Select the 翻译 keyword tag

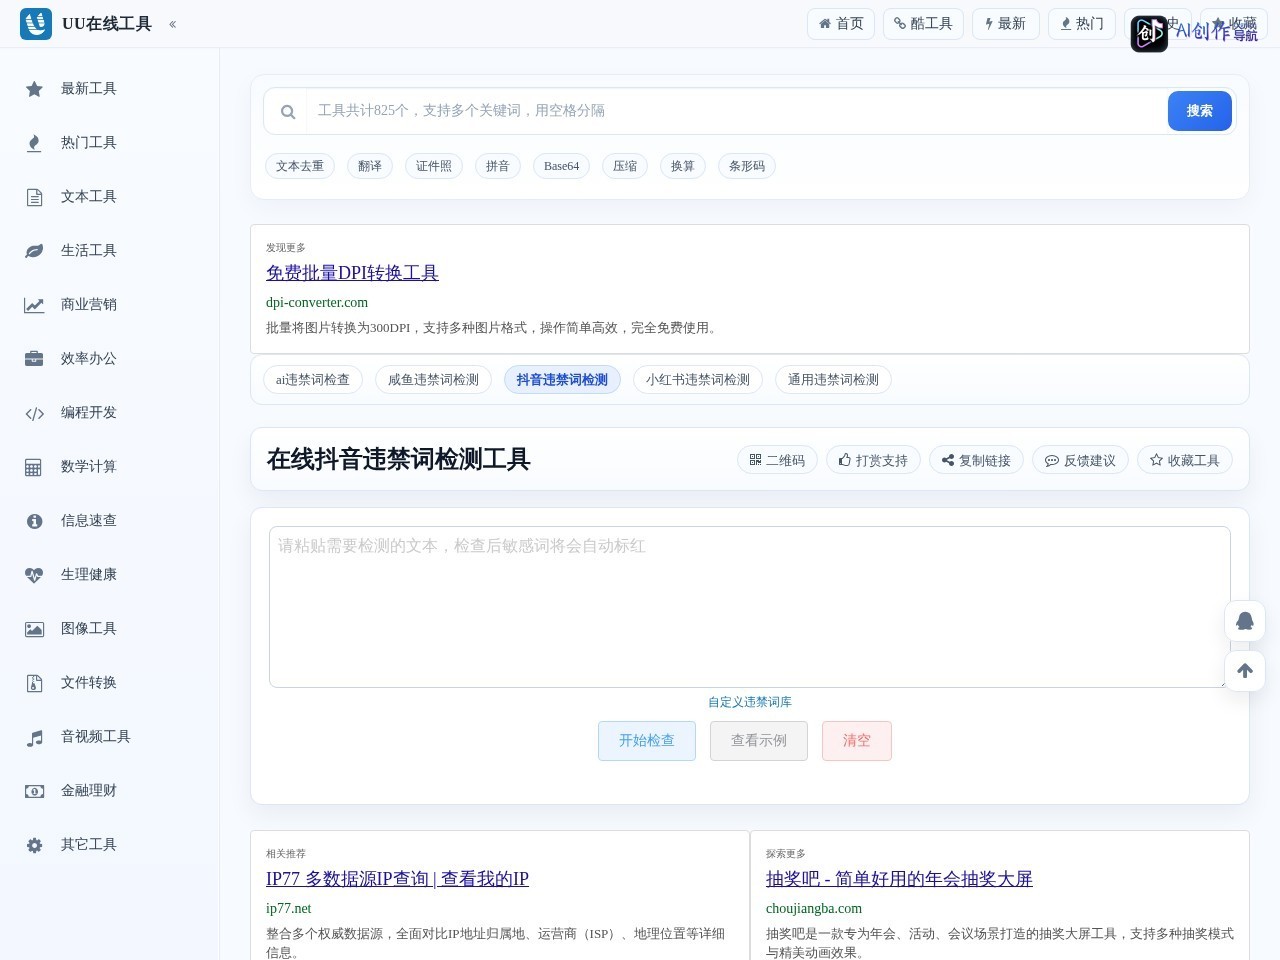370,166
